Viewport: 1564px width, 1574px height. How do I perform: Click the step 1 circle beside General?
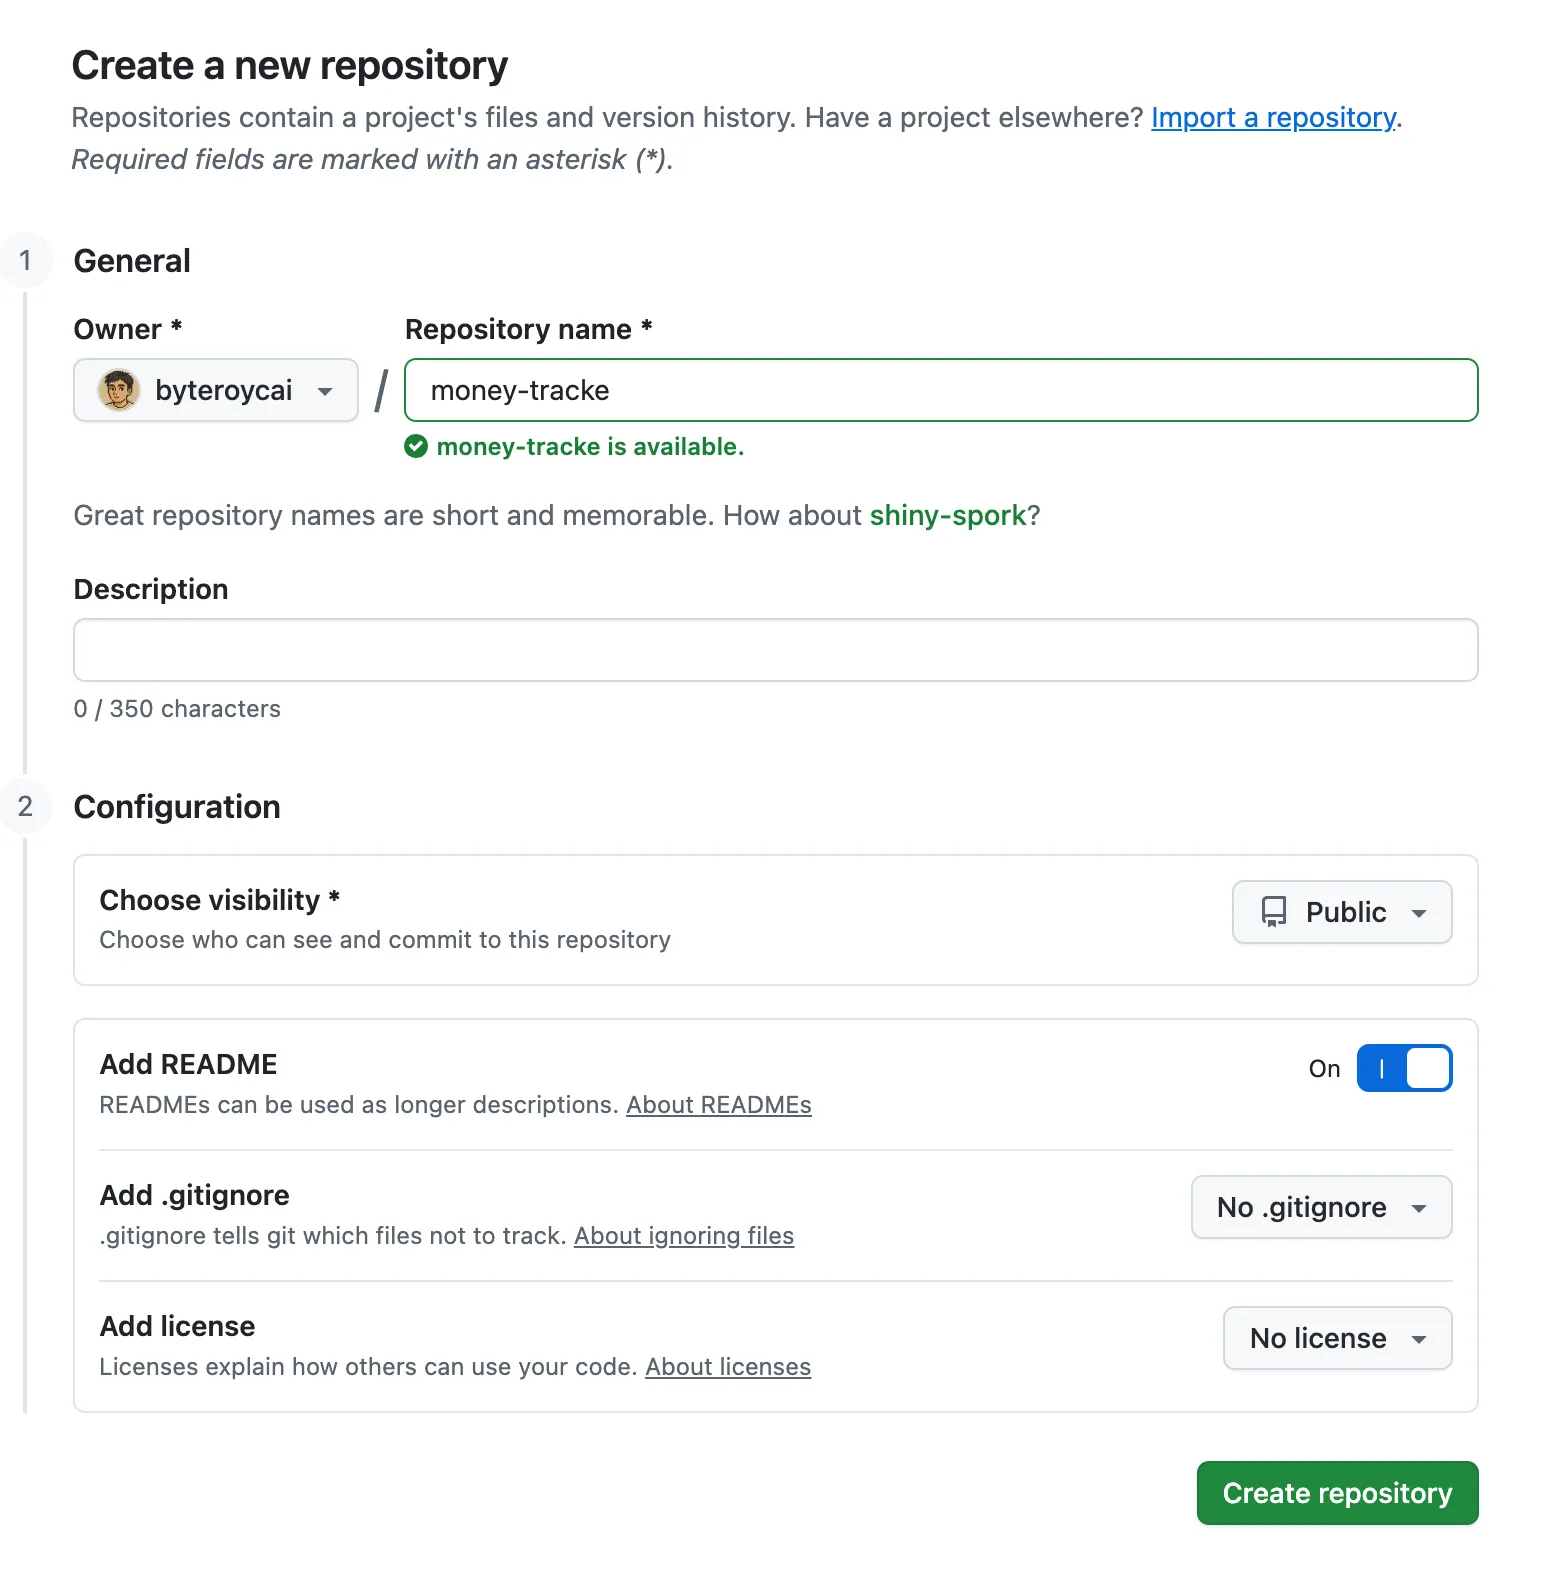point(27,259)
